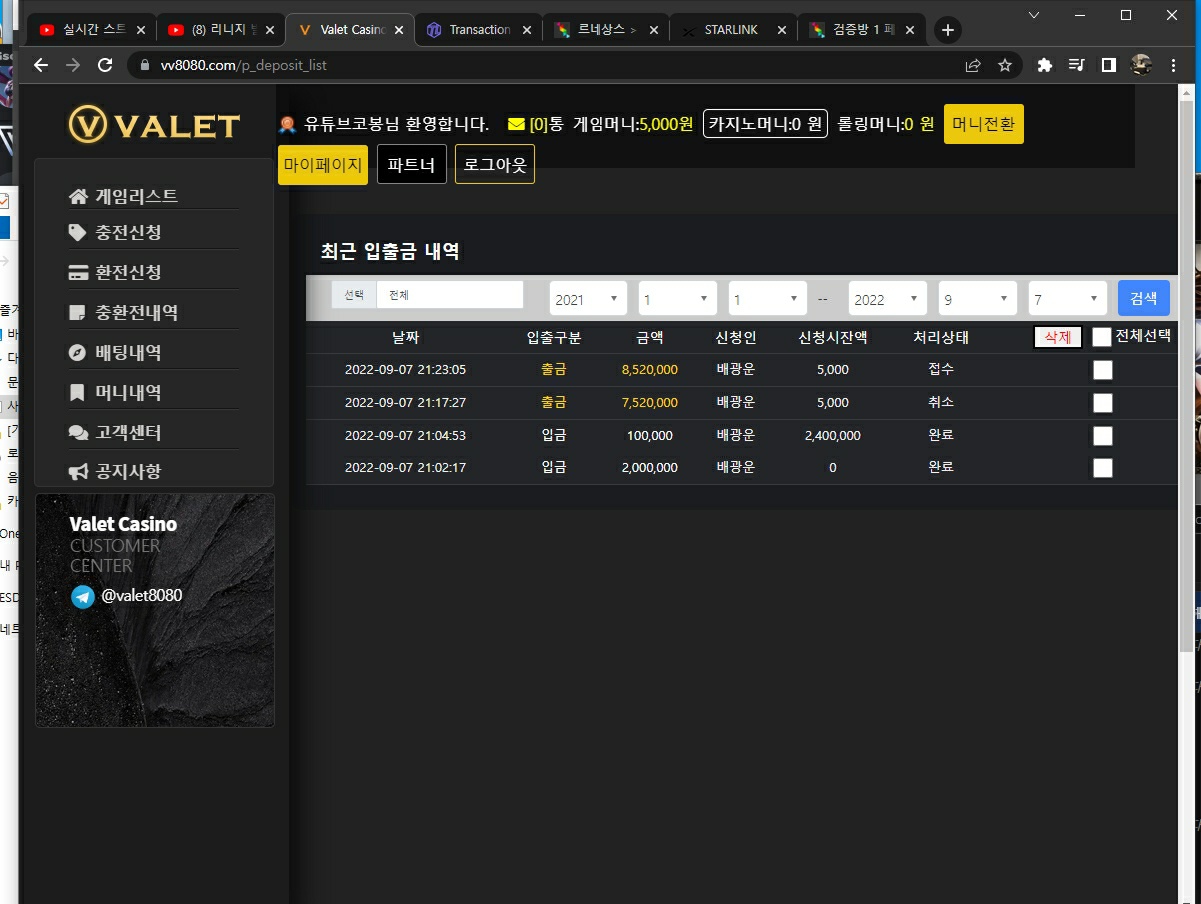
Task: Click the 취소 status in the 7,520,000 row
Action: click(941, 402)
